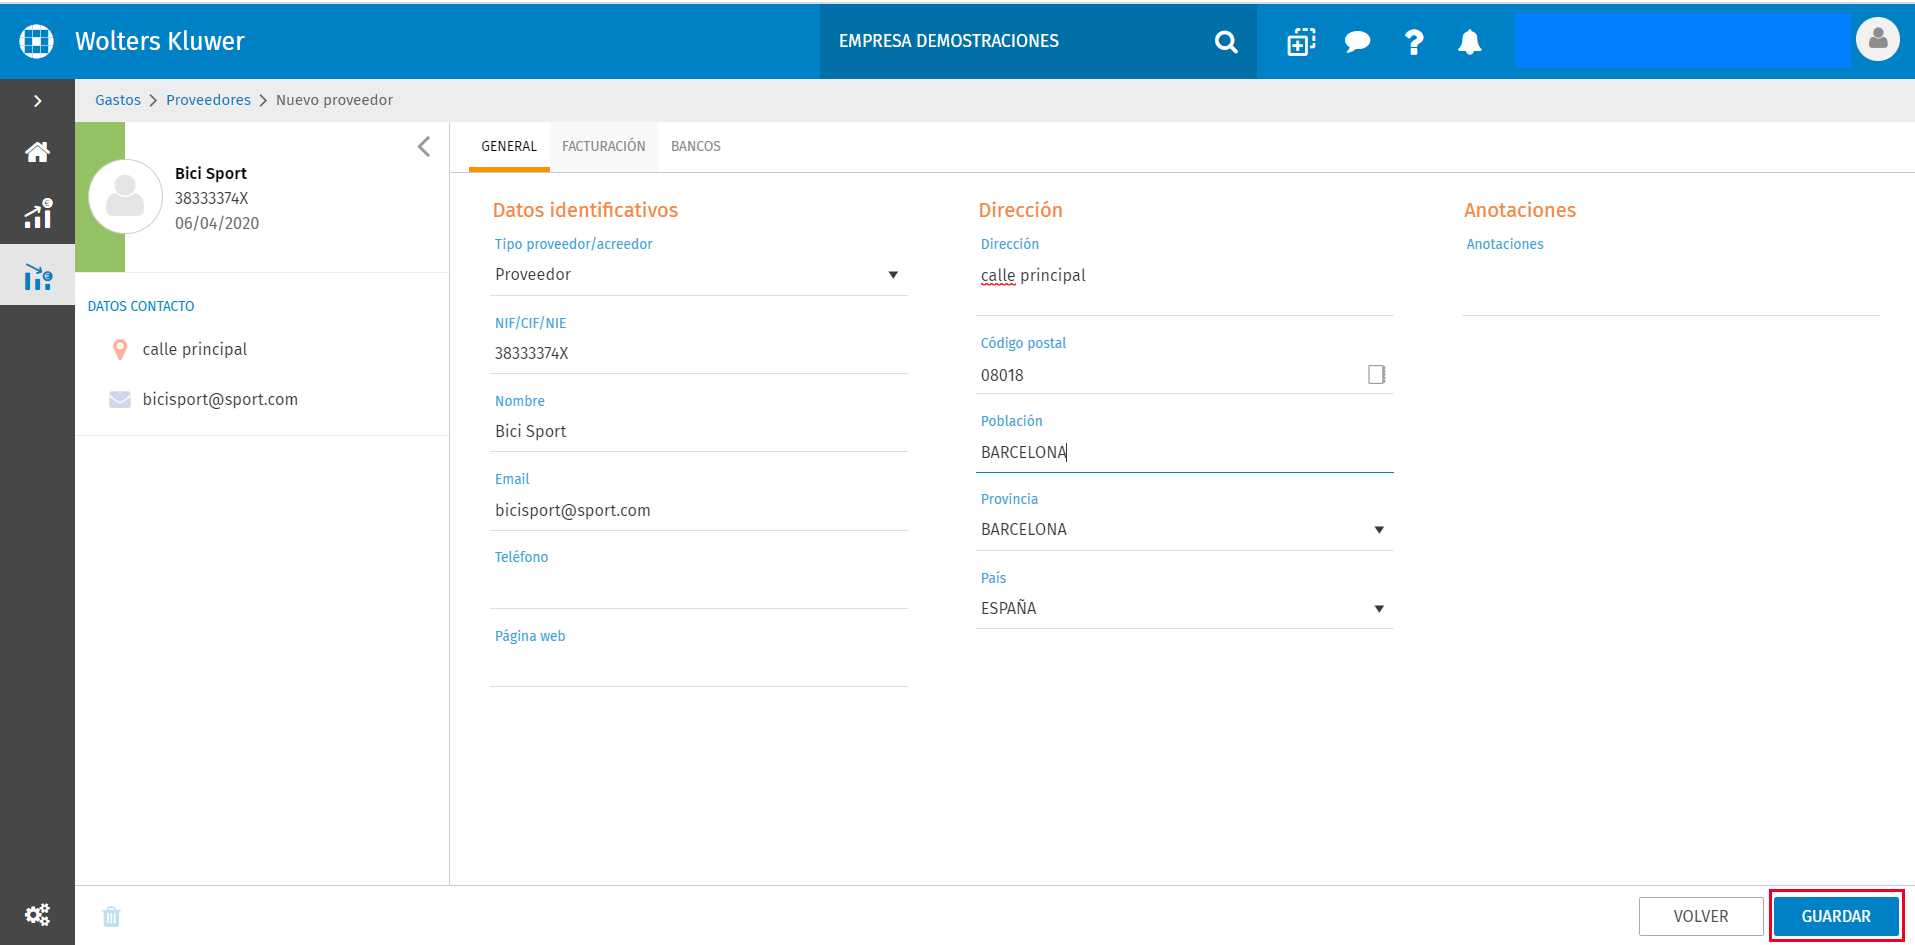The width and height of the screenshot is (1915, 945).
Task: Open the País dropdown
Action: pos(1185,609)
